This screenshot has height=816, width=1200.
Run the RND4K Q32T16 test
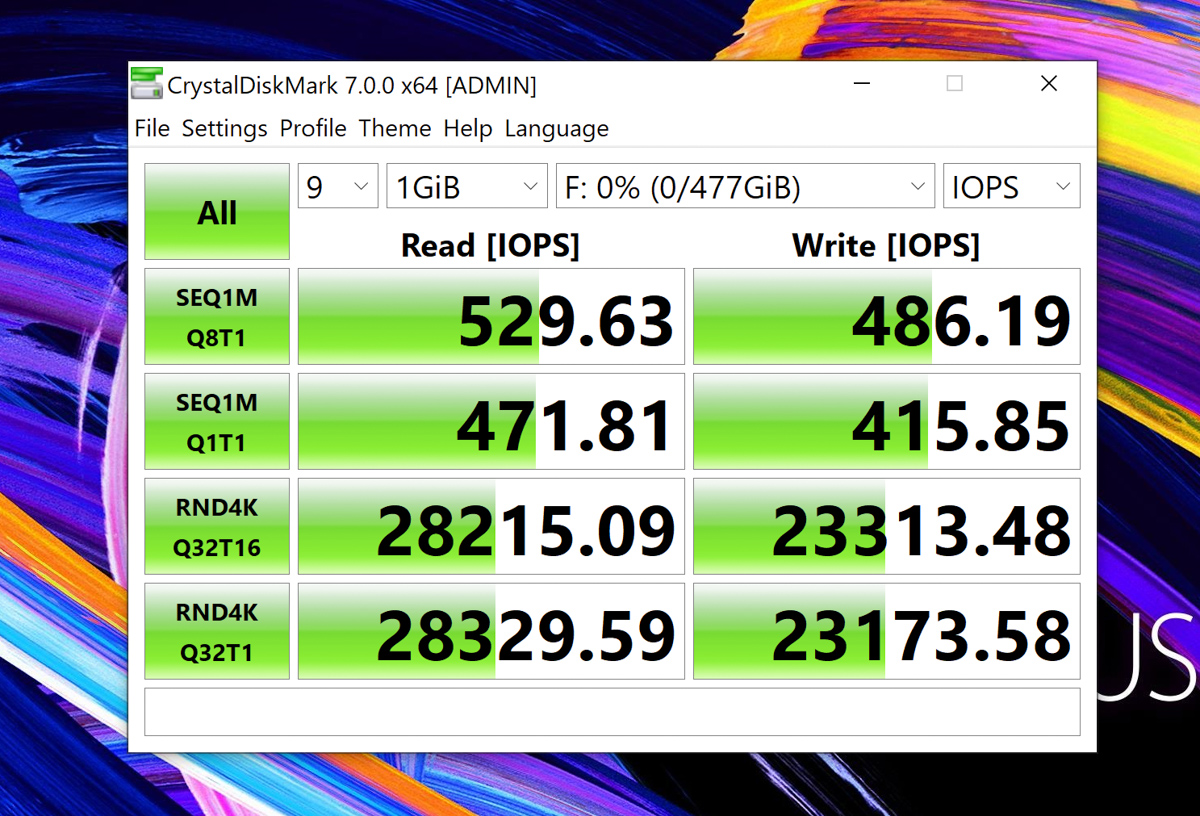[217, 527]
